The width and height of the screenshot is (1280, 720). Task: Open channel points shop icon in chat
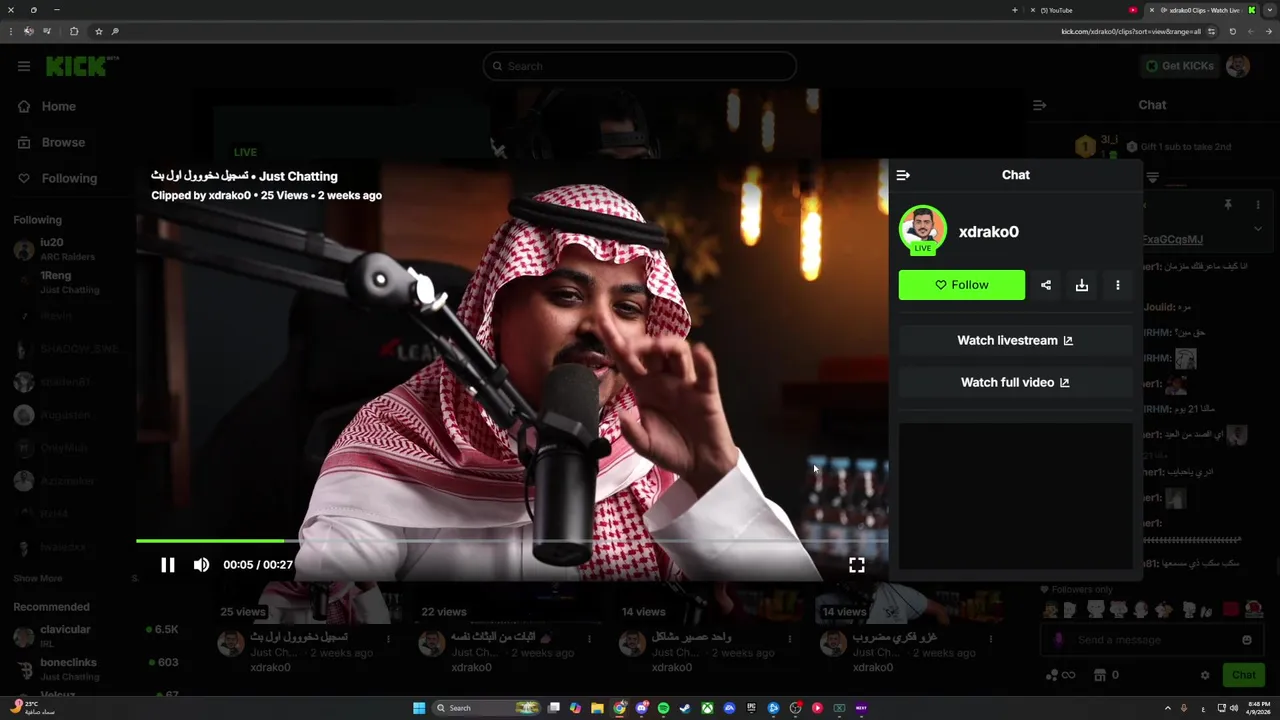[1100, 675]
